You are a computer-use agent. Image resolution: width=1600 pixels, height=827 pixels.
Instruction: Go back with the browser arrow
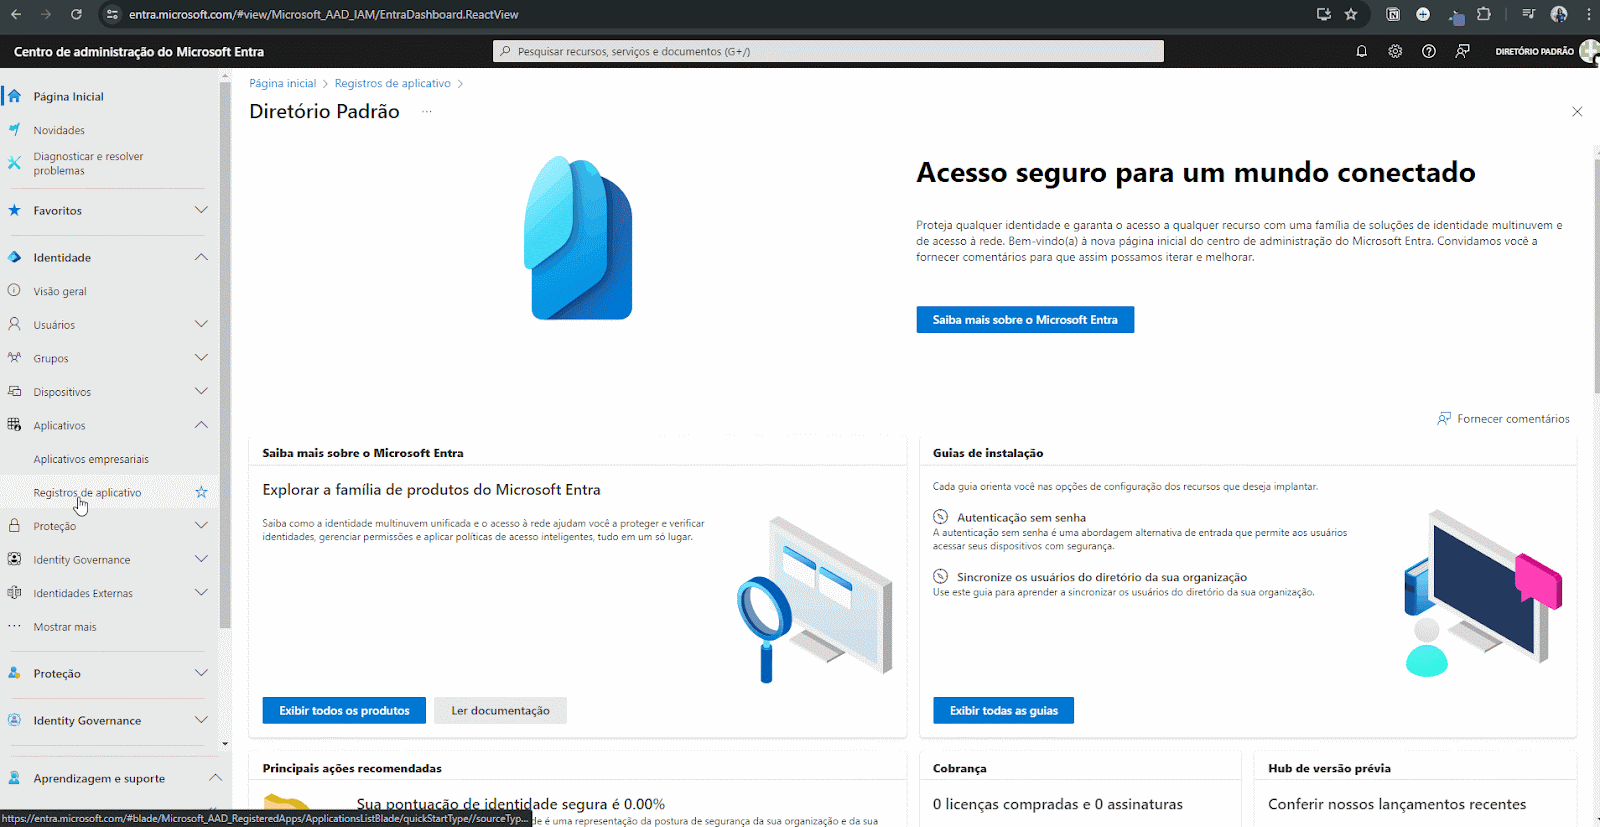pos(16,14)
